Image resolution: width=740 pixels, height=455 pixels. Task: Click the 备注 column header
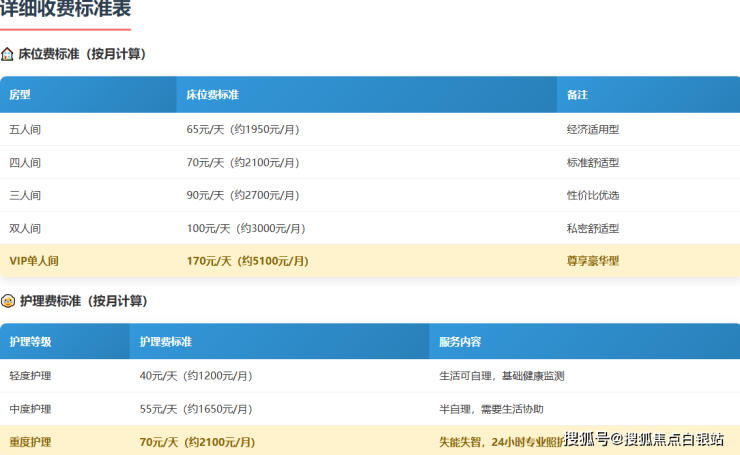pos(648,94)
